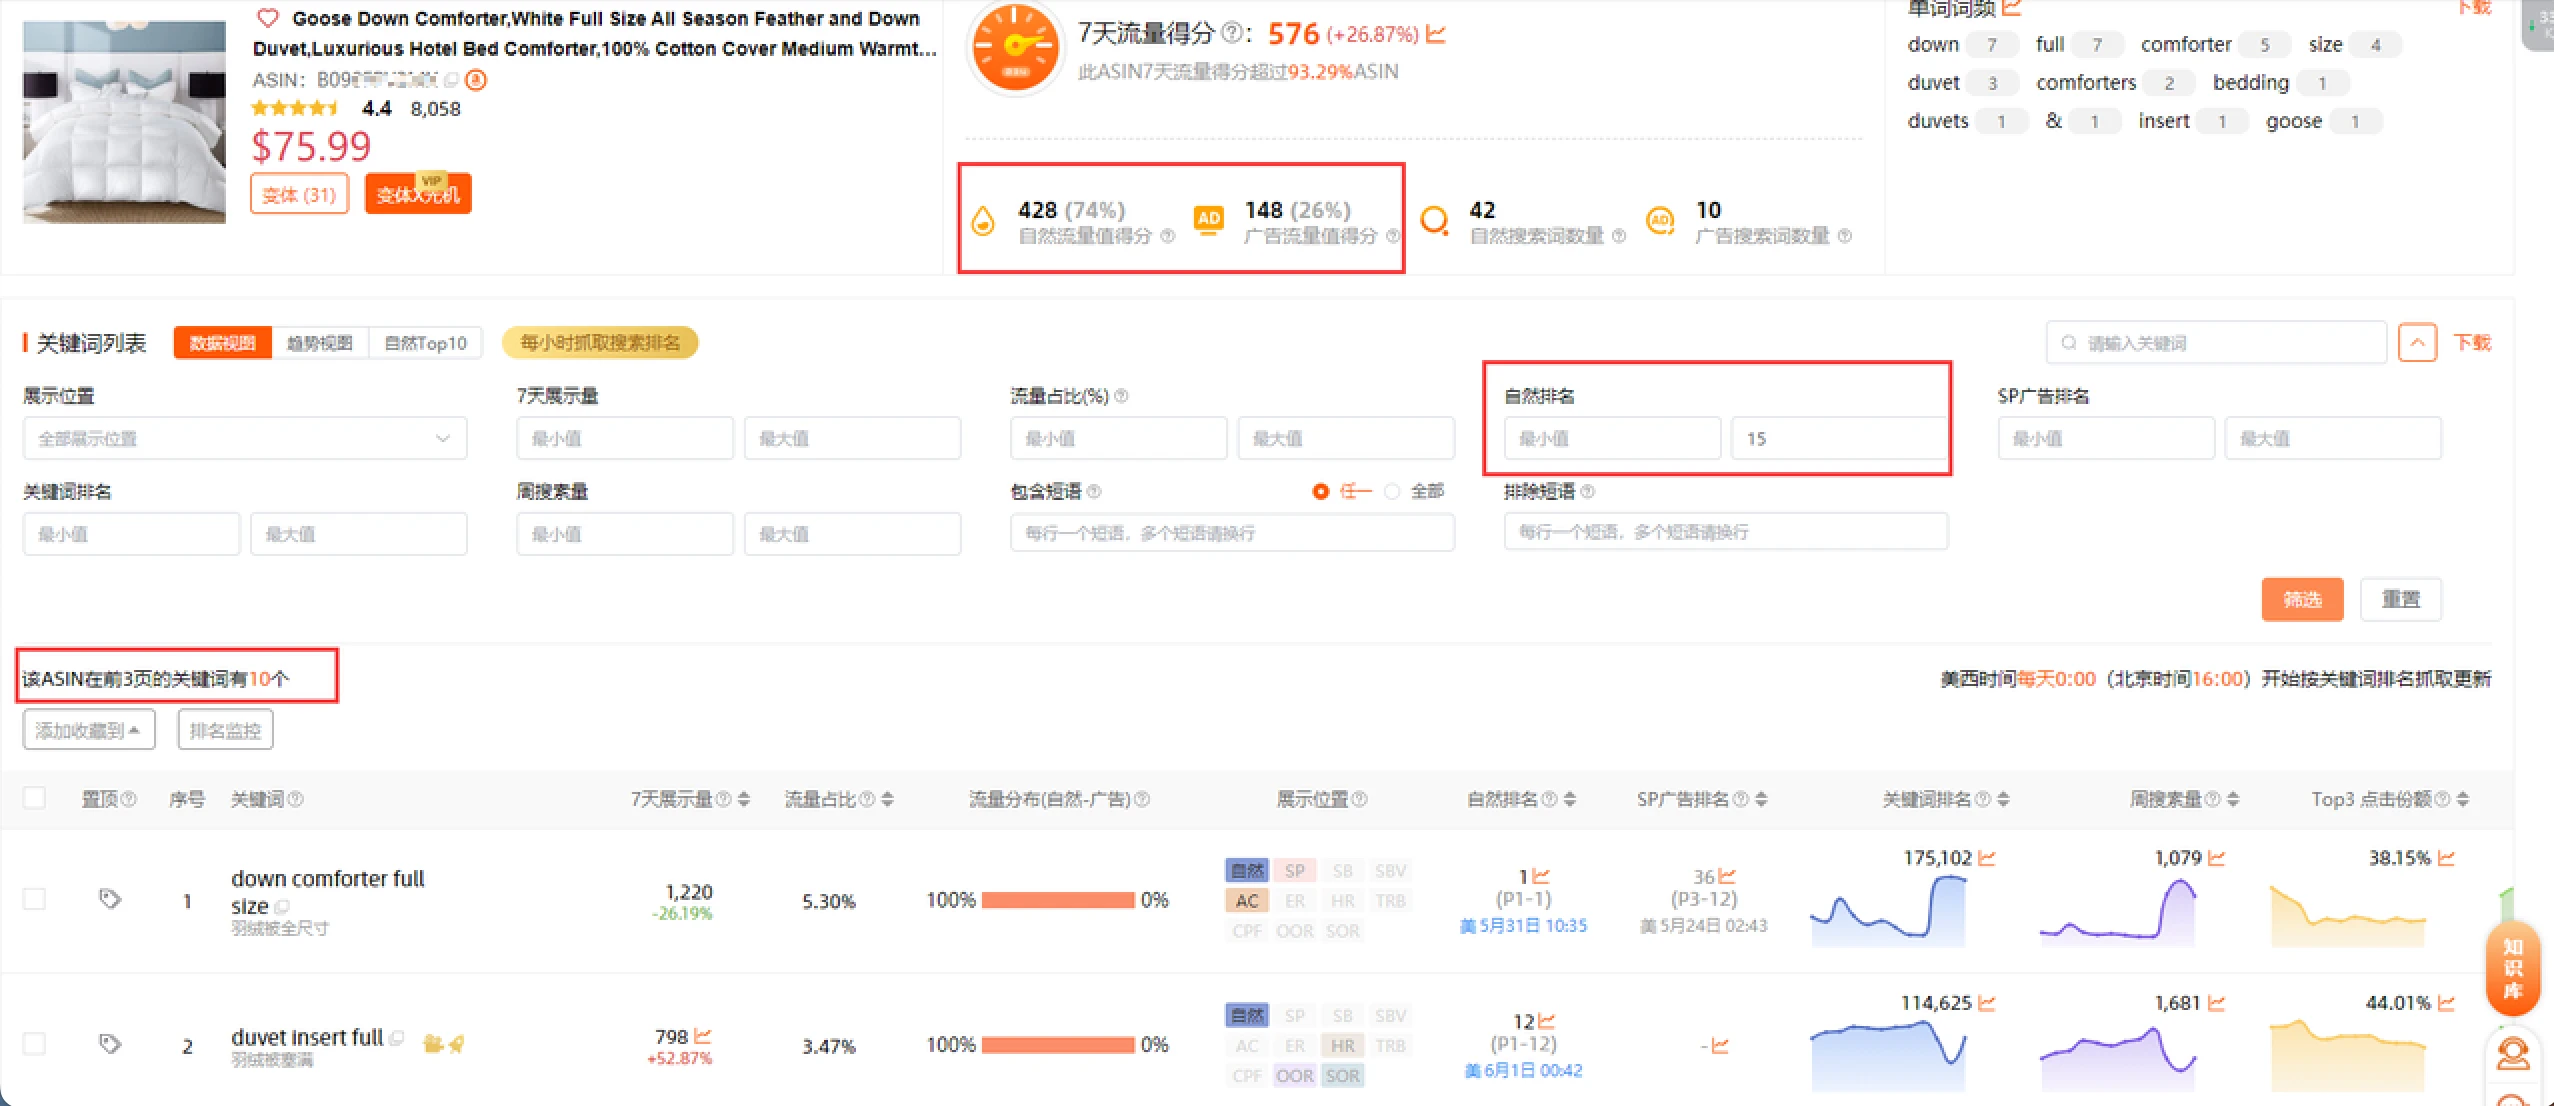The height and width of the screenshot is (1106, 2554).
Task: Click help icon beside 流量占比(%) filter
Action: 1121,396
